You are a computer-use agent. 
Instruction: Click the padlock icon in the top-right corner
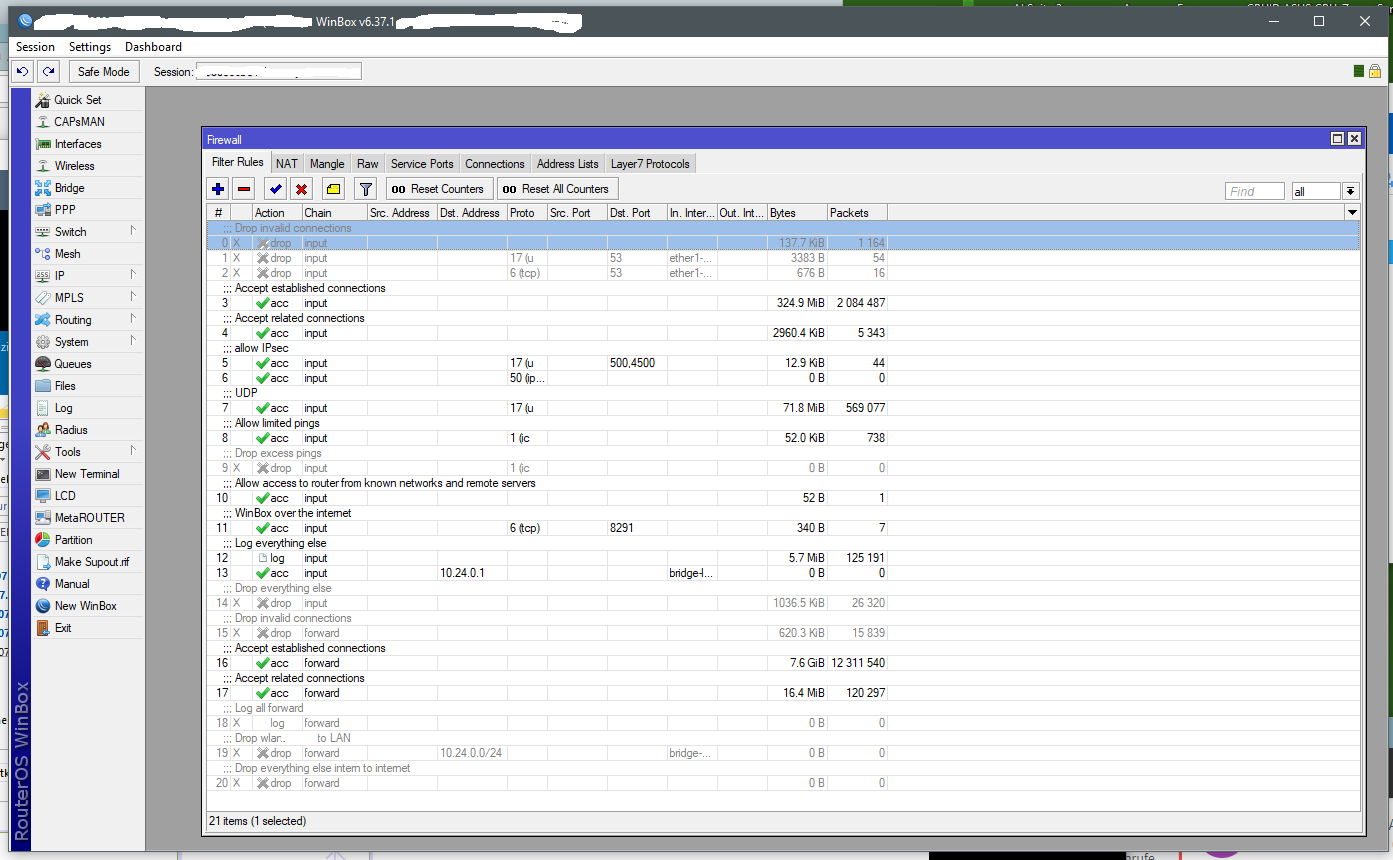pos(1375,71)
